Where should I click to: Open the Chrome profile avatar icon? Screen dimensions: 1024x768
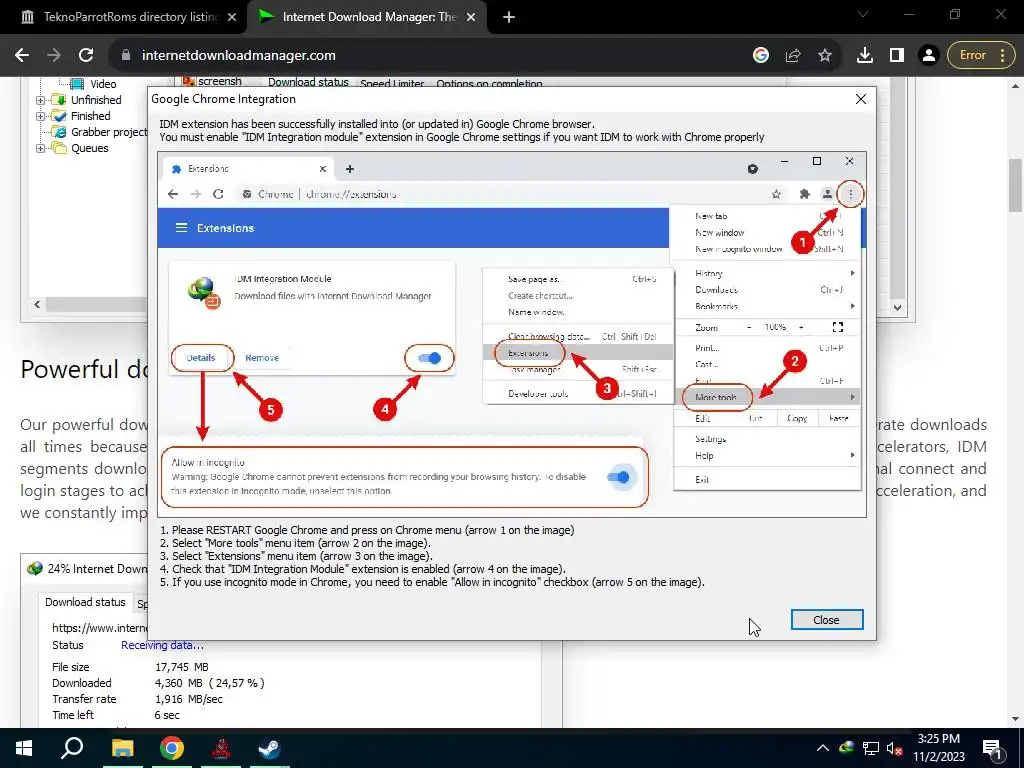(x=929, y=56)
